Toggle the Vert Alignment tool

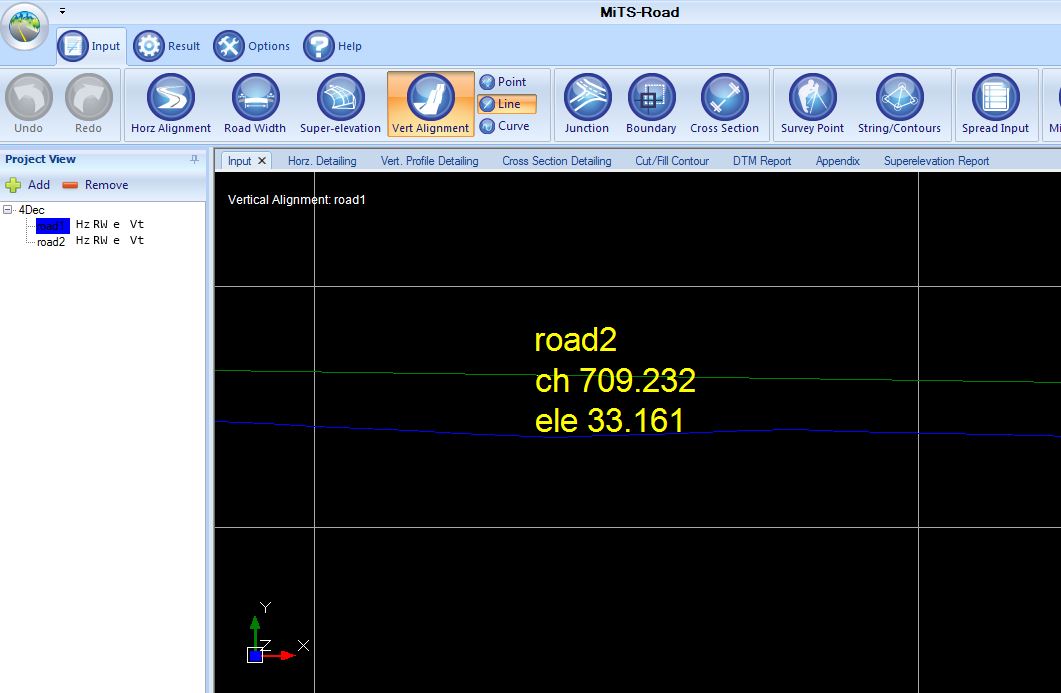coord(430,104)
